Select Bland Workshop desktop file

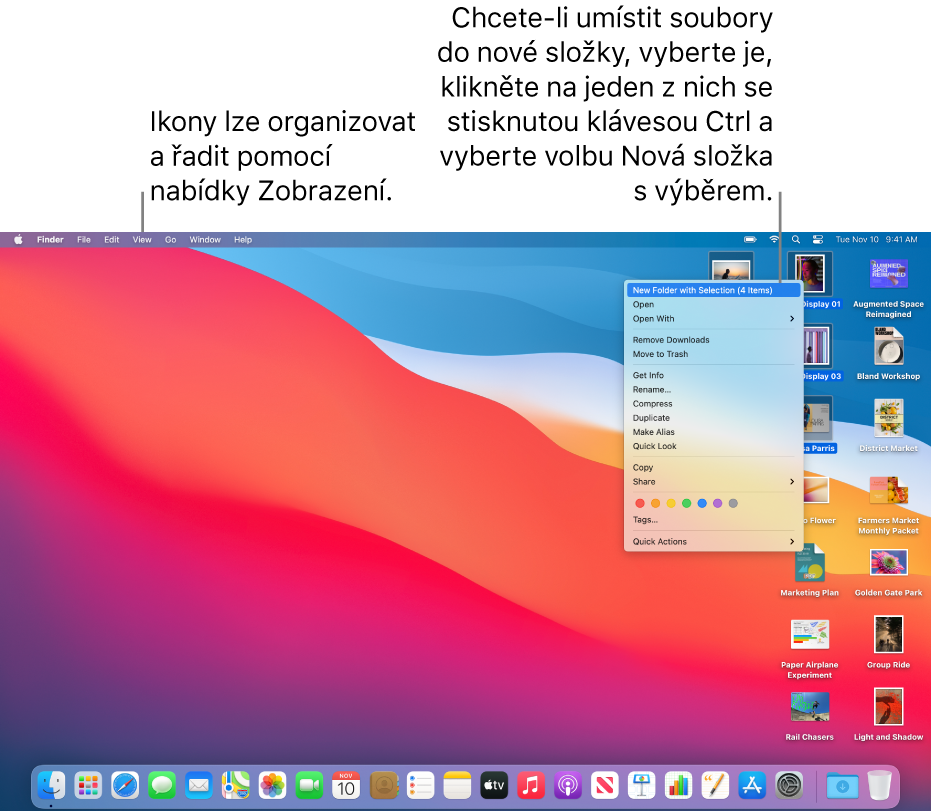(x=888, y=353)
